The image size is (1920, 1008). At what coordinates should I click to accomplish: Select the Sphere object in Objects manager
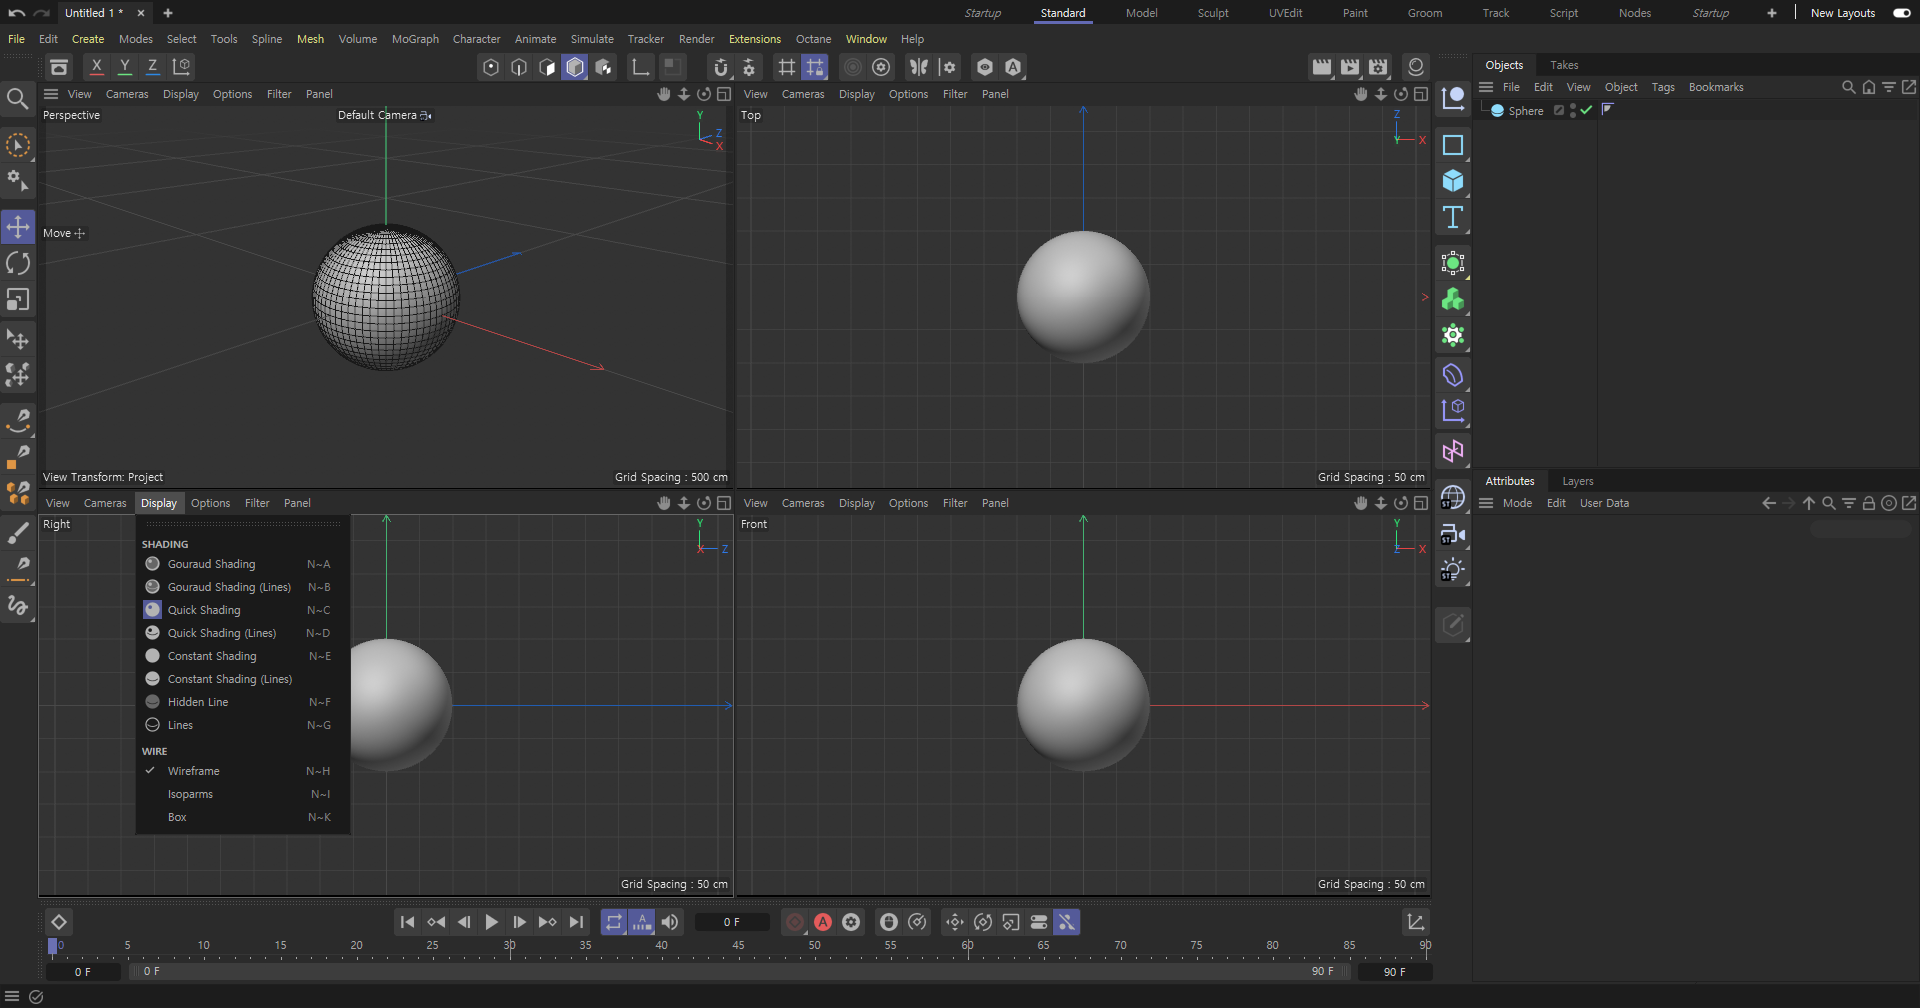point(1525,111)
